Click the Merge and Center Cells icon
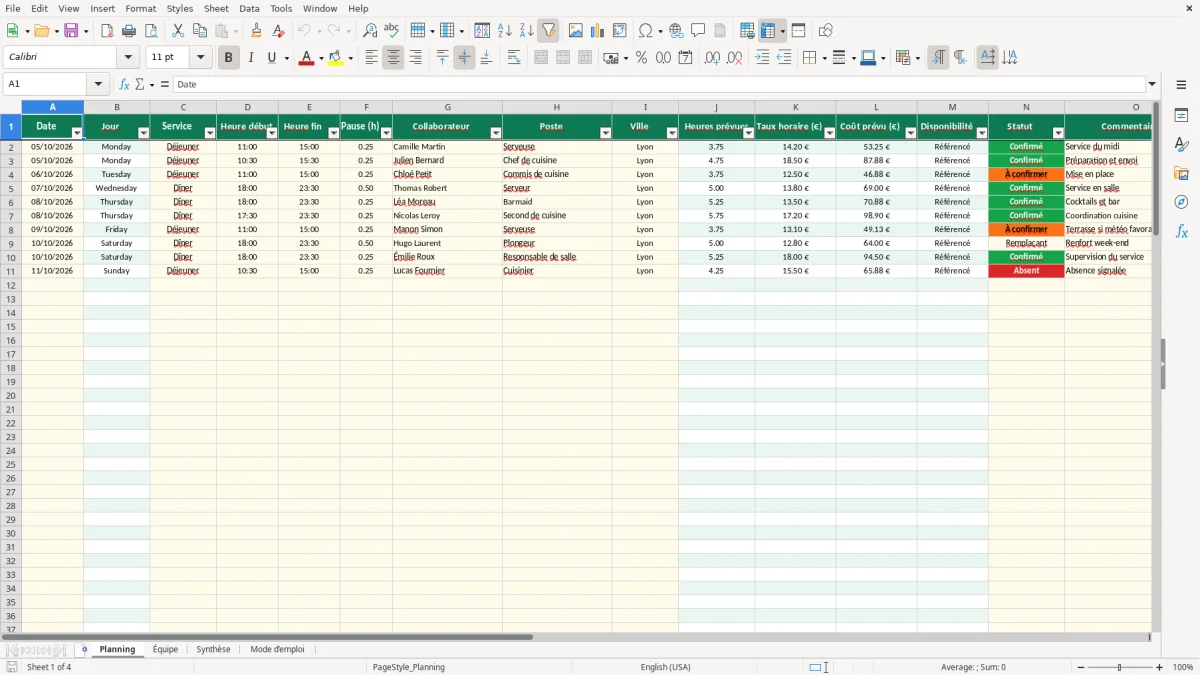The width and height of the screenshot is (1200, 675). 541,58
